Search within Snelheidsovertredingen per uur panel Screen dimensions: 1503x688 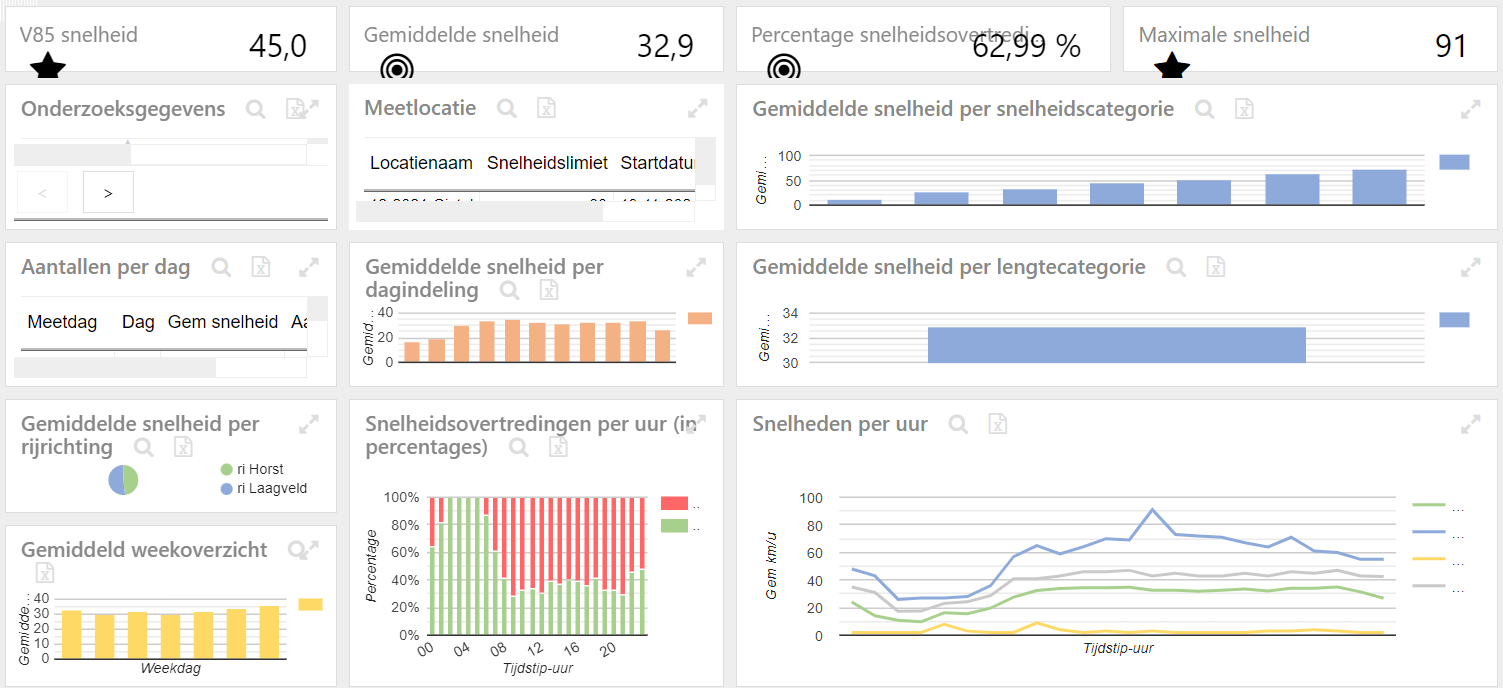pos(518,447)
